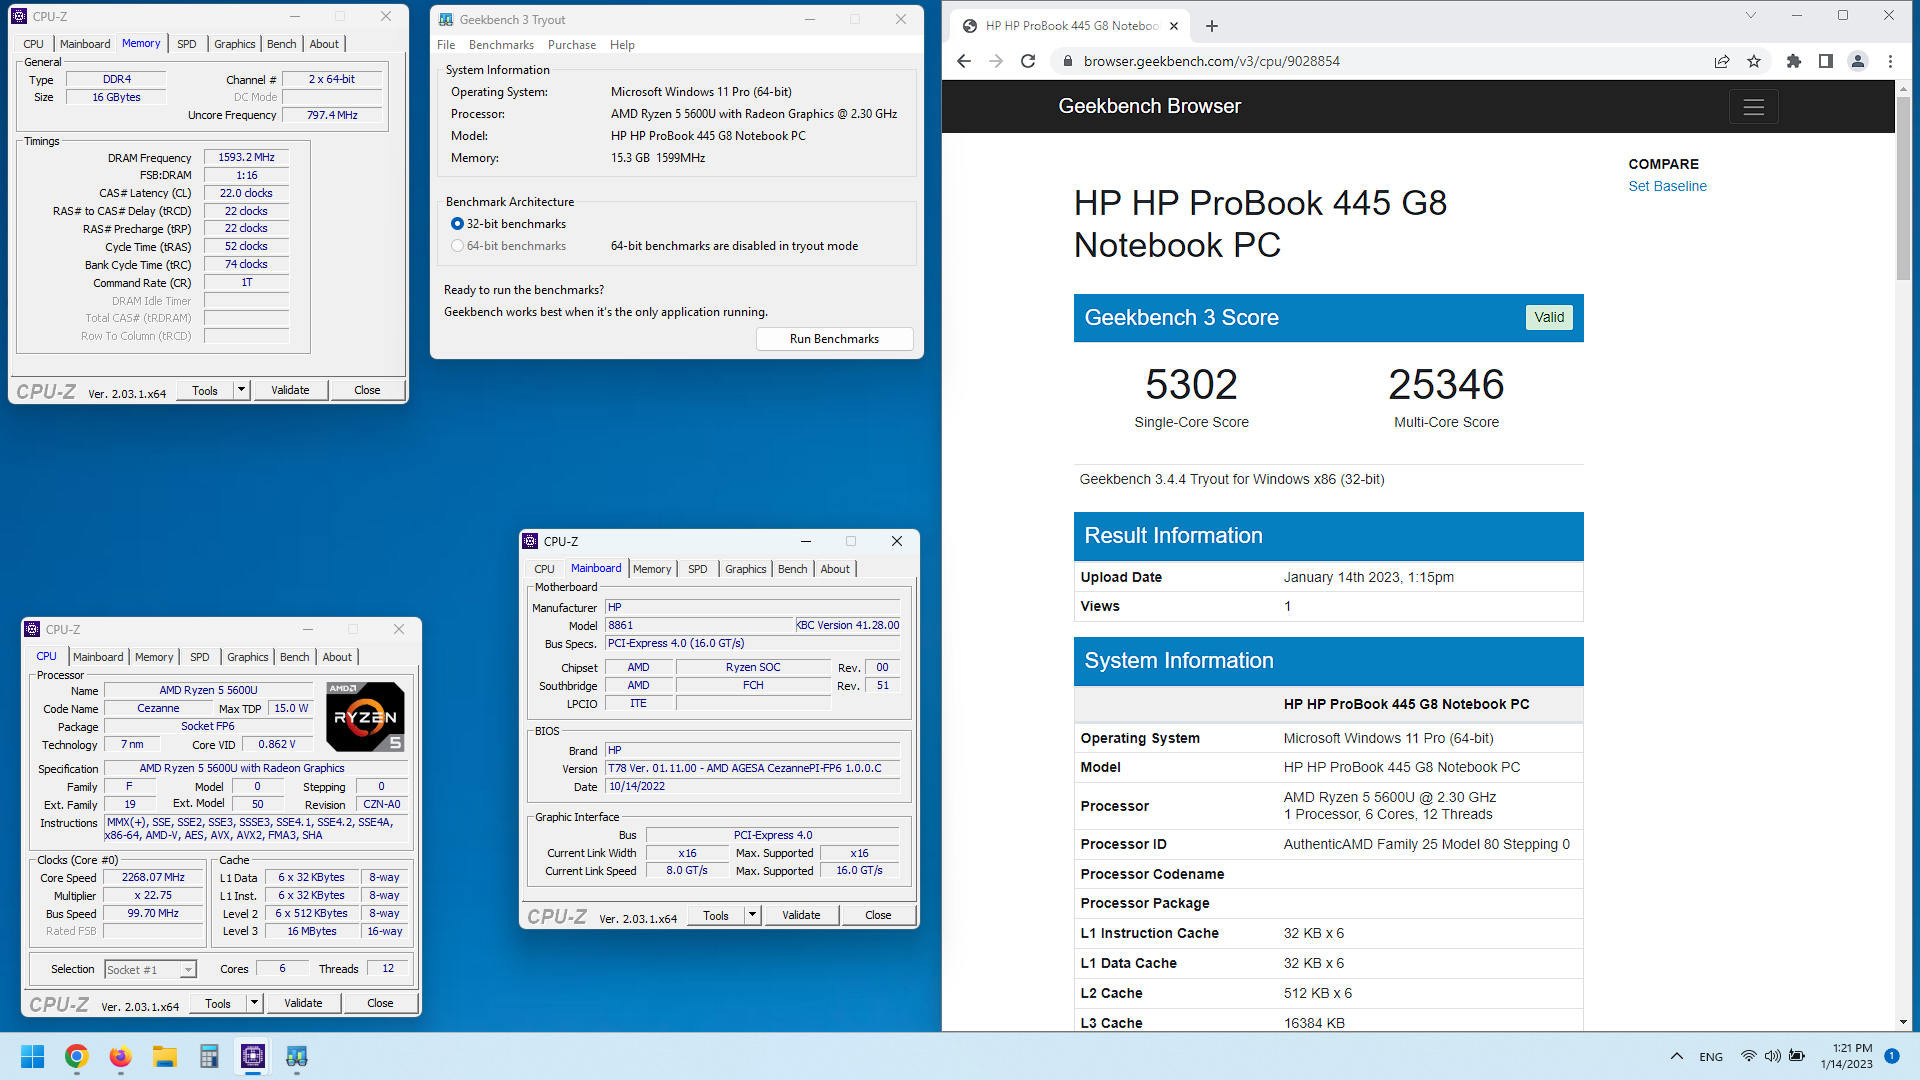The width and height of the screenshot is (1920, 1080).
Task: Click Validate in CPU-Z Memory window
Action: pyautogui.click(x=290, y=390)
